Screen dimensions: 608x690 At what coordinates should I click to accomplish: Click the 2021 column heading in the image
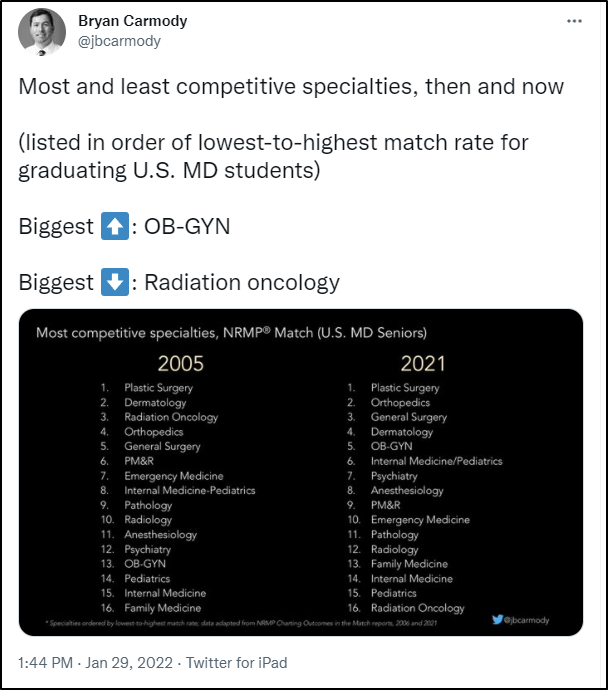(421, 363)
